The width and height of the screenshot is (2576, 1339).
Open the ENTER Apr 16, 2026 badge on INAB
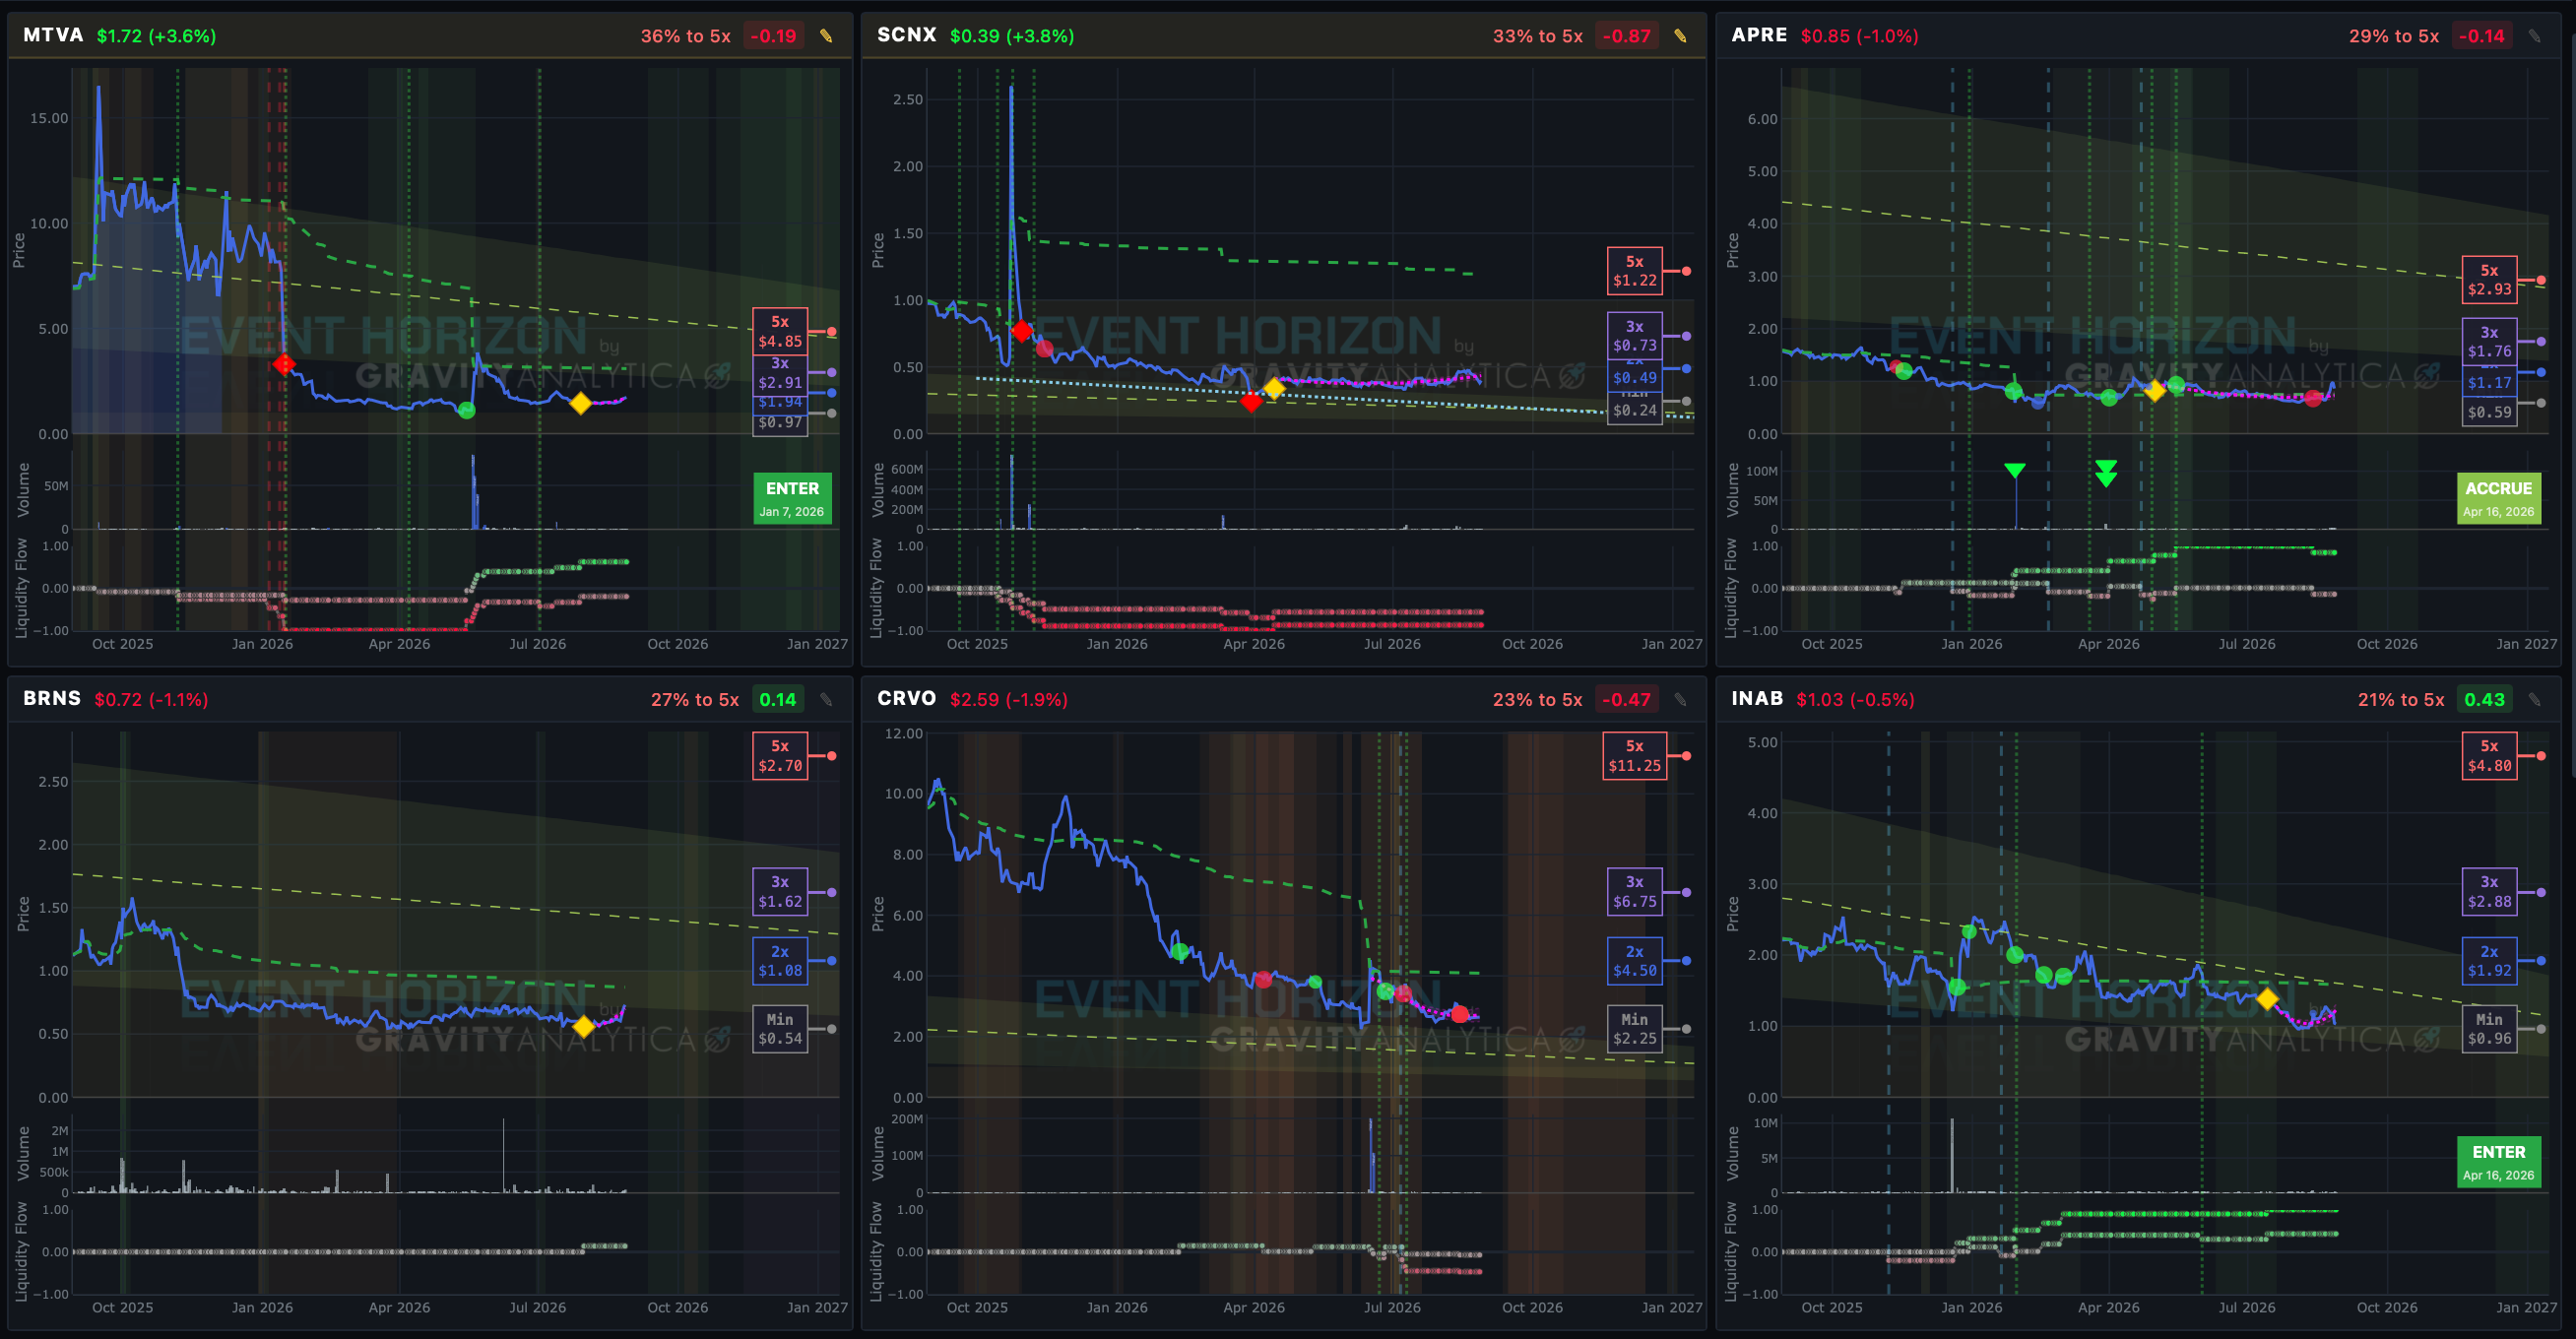[2498, 1162]
